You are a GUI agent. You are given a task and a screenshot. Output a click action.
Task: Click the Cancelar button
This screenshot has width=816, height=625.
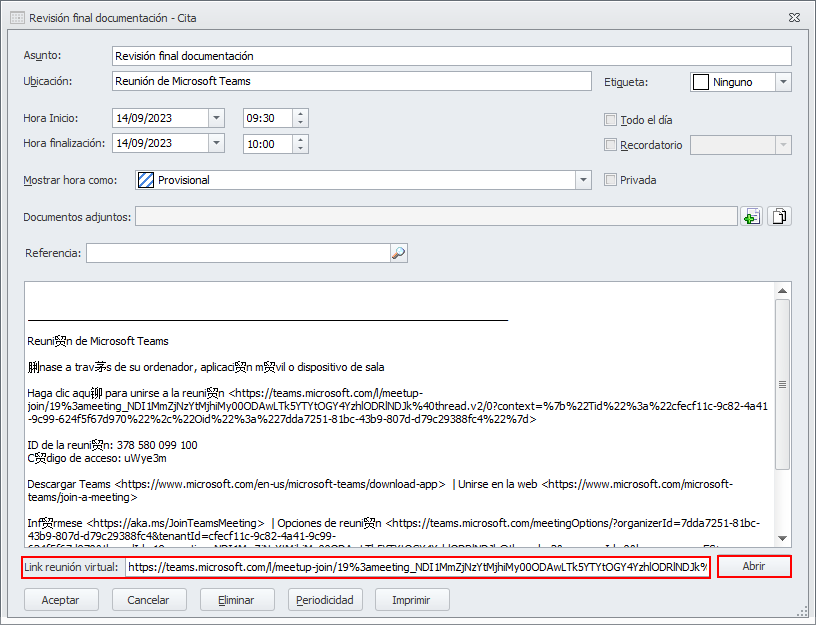click(149, 600)
